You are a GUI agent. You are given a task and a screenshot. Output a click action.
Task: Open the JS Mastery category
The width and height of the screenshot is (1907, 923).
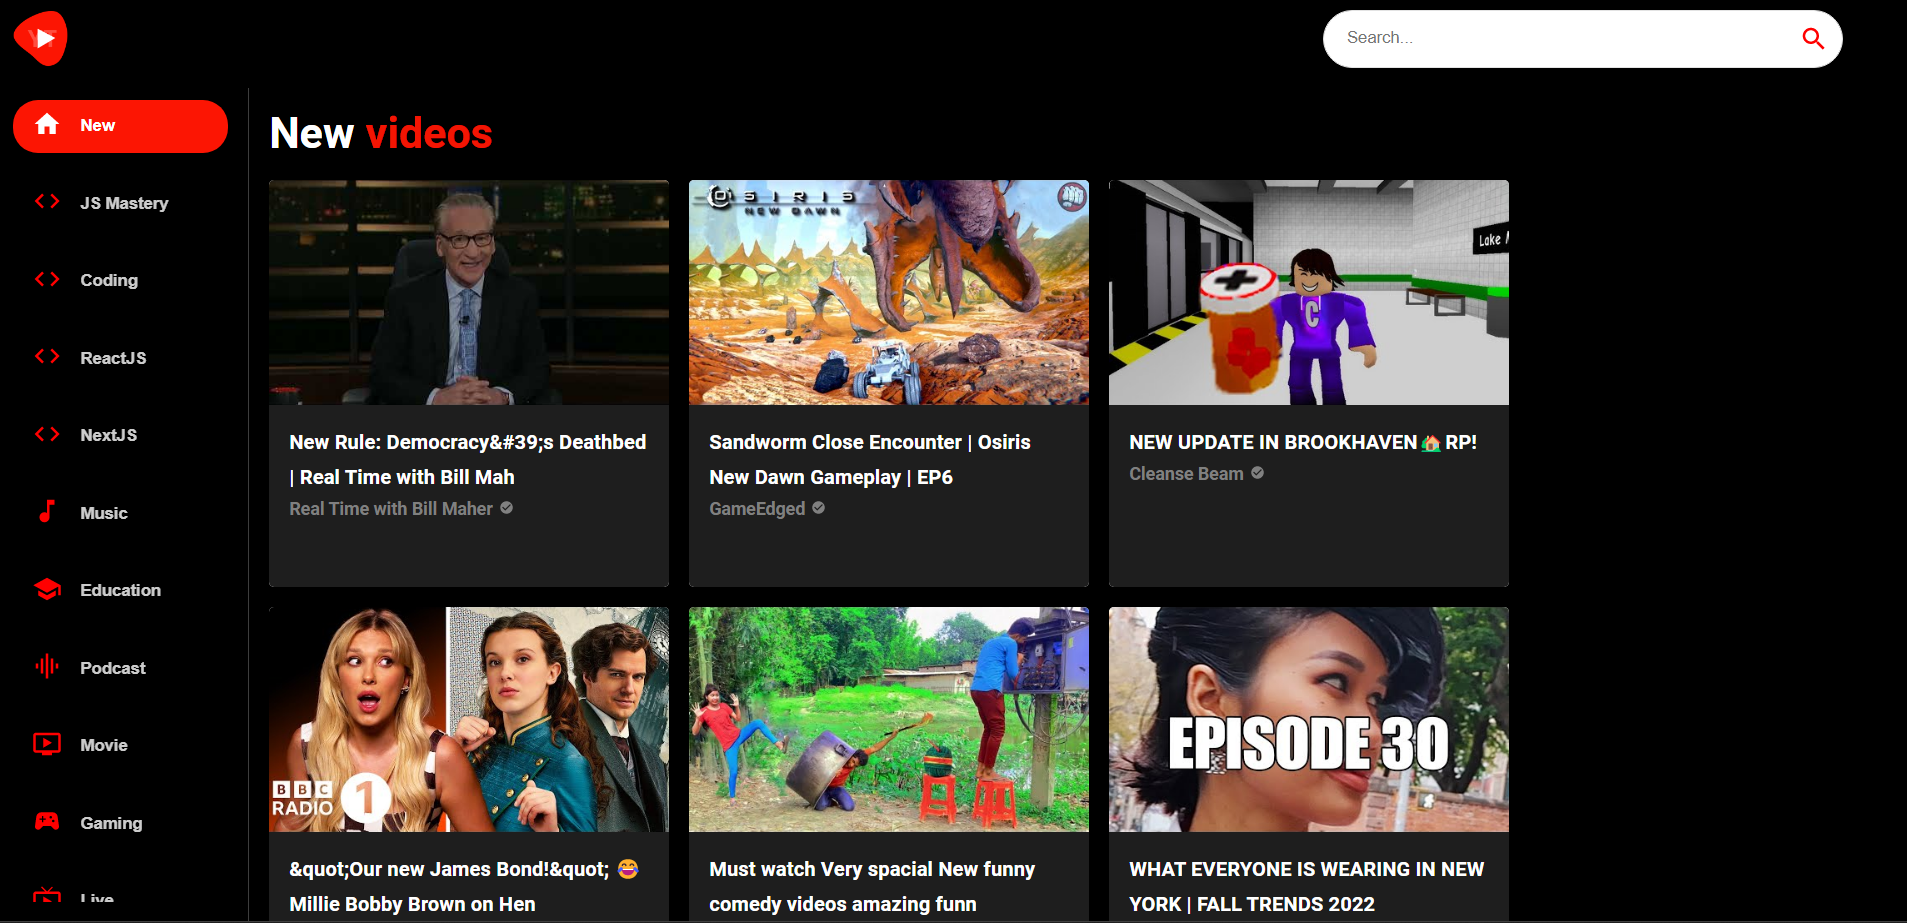(x=124, y=203)
